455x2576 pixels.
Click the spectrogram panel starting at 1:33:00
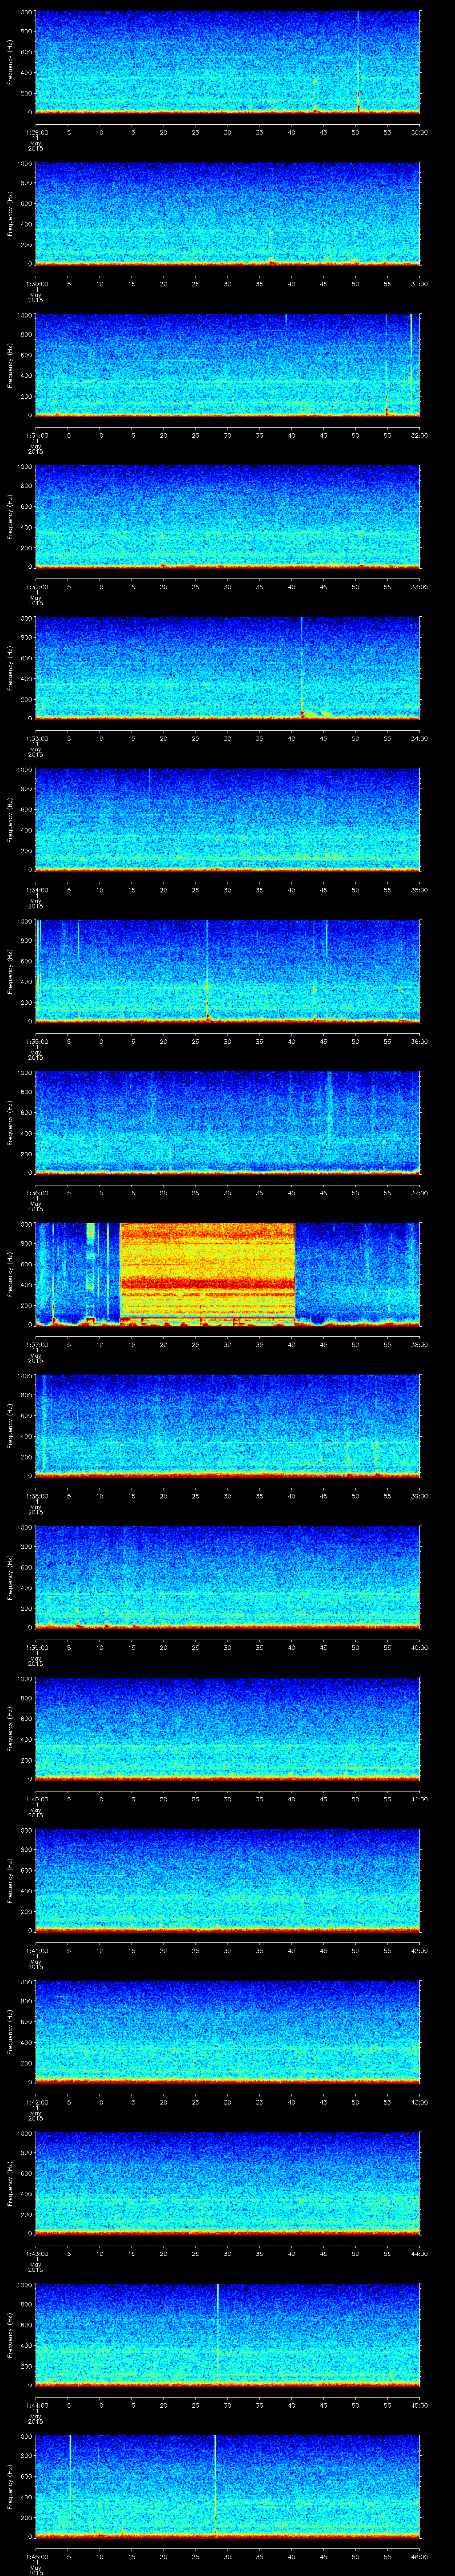pos(227,668)
